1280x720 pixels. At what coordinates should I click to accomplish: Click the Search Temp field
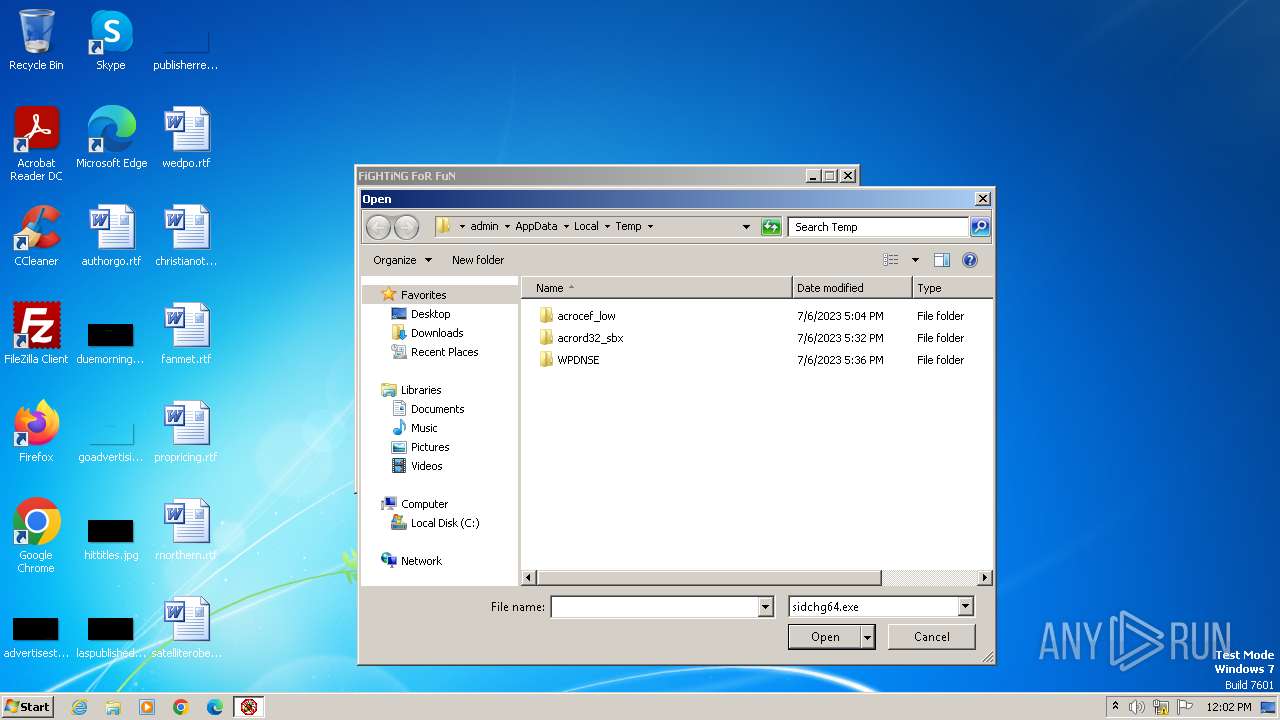[x=878, y=227]
